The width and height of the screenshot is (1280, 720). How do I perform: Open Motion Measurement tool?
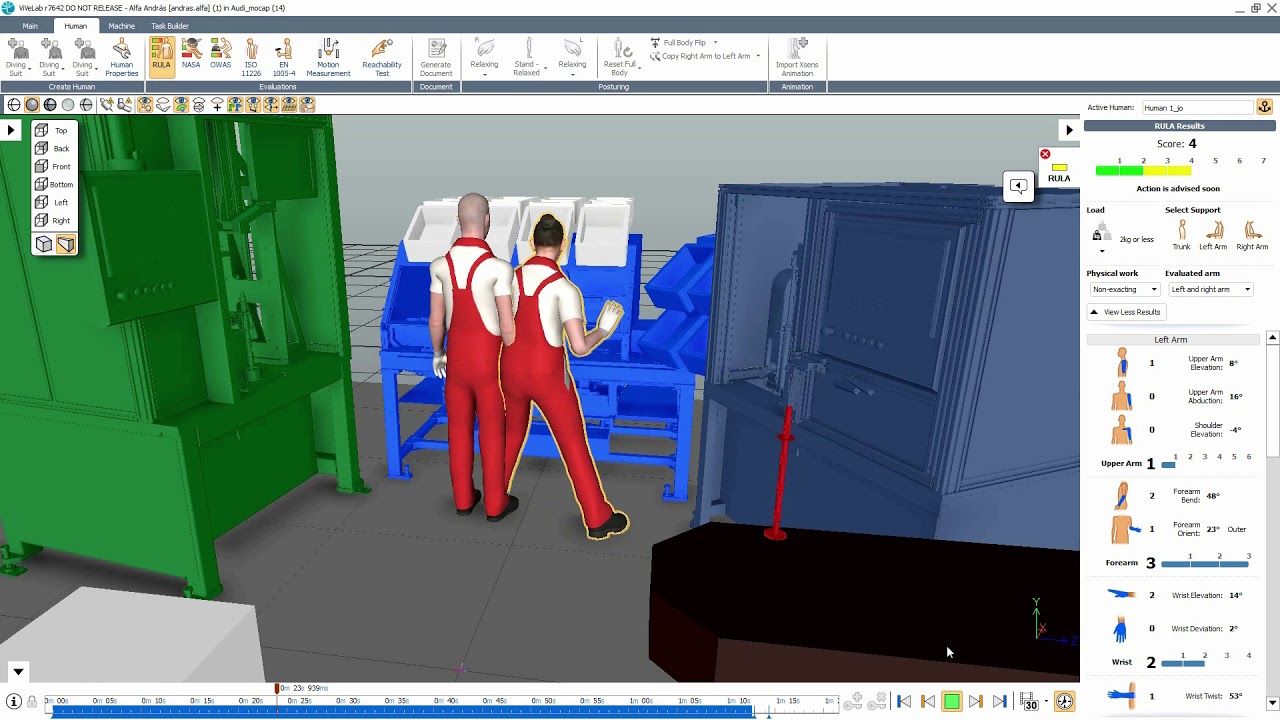[328, 57]
